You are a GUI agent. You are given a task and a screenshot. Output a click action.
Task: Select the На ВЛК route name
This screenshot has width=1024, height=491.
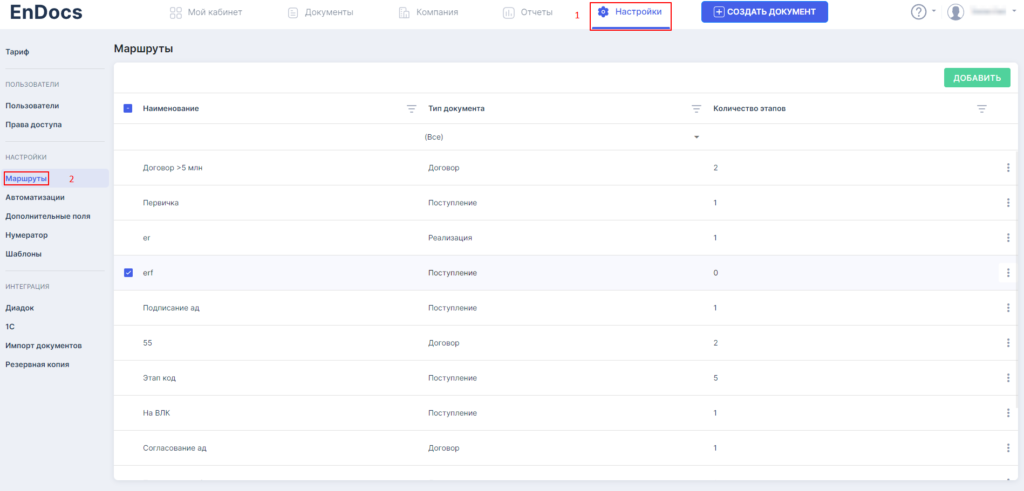157,413
